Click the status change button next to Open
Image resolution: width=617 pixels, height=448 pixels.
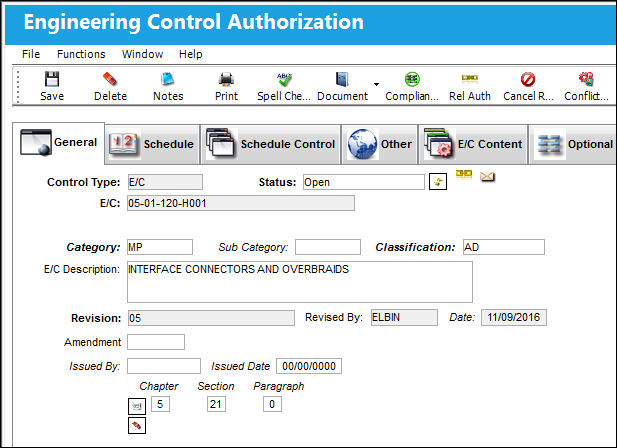(438, 182)
